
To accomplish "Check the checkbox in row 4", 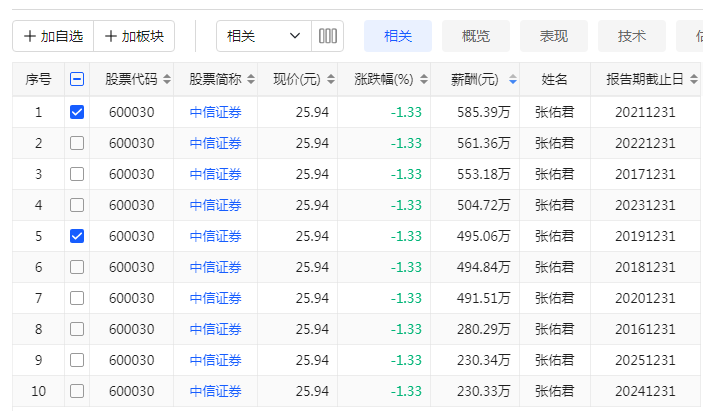I will 77,205.
